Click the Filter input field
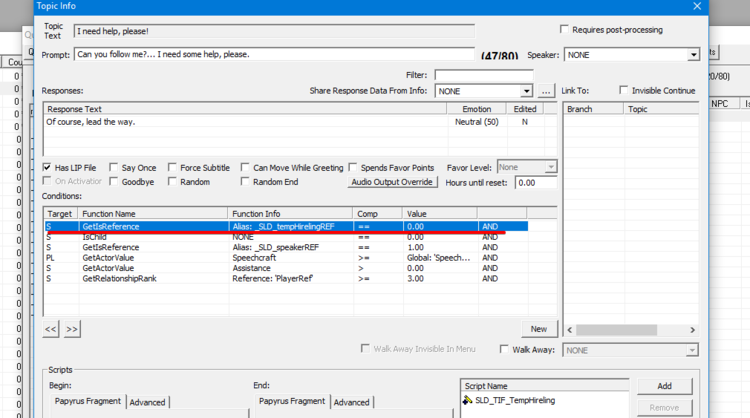The image size is (750, 418). [x=484, y=75]
